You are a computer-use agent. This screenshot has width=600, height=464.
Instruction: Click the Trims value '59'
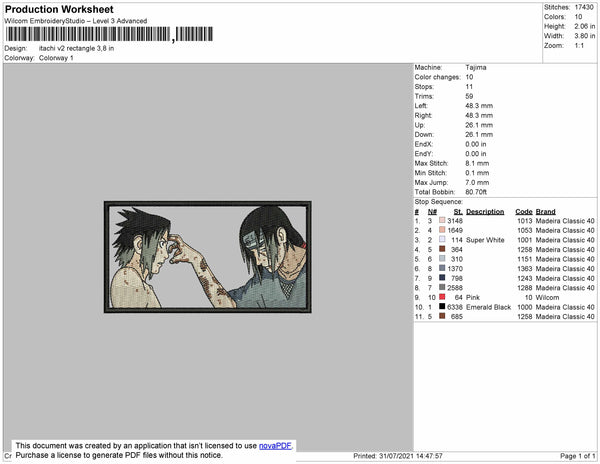[469, 96]
